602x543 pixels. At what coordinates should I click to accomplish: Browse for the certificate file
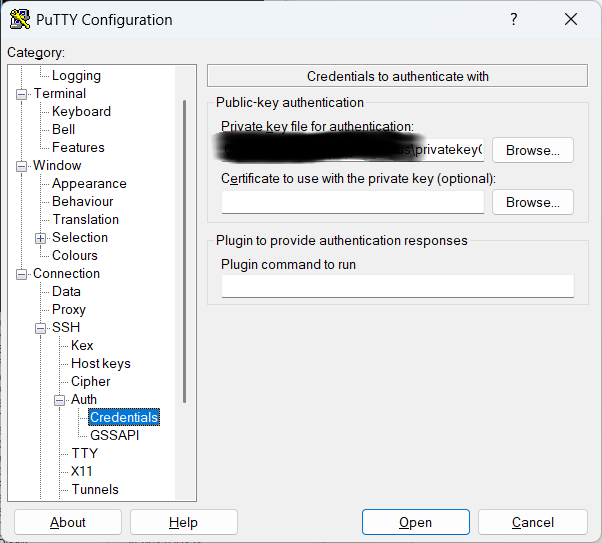point(533,202)
